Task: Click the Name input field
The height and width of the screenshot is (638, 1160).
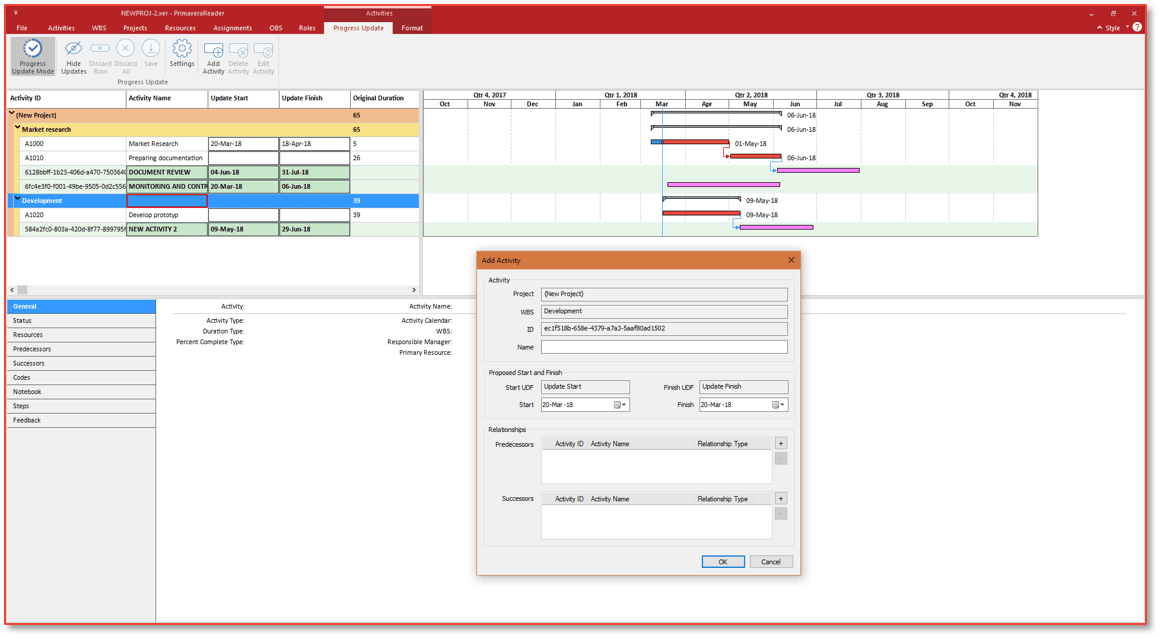Action: (664, 347)
